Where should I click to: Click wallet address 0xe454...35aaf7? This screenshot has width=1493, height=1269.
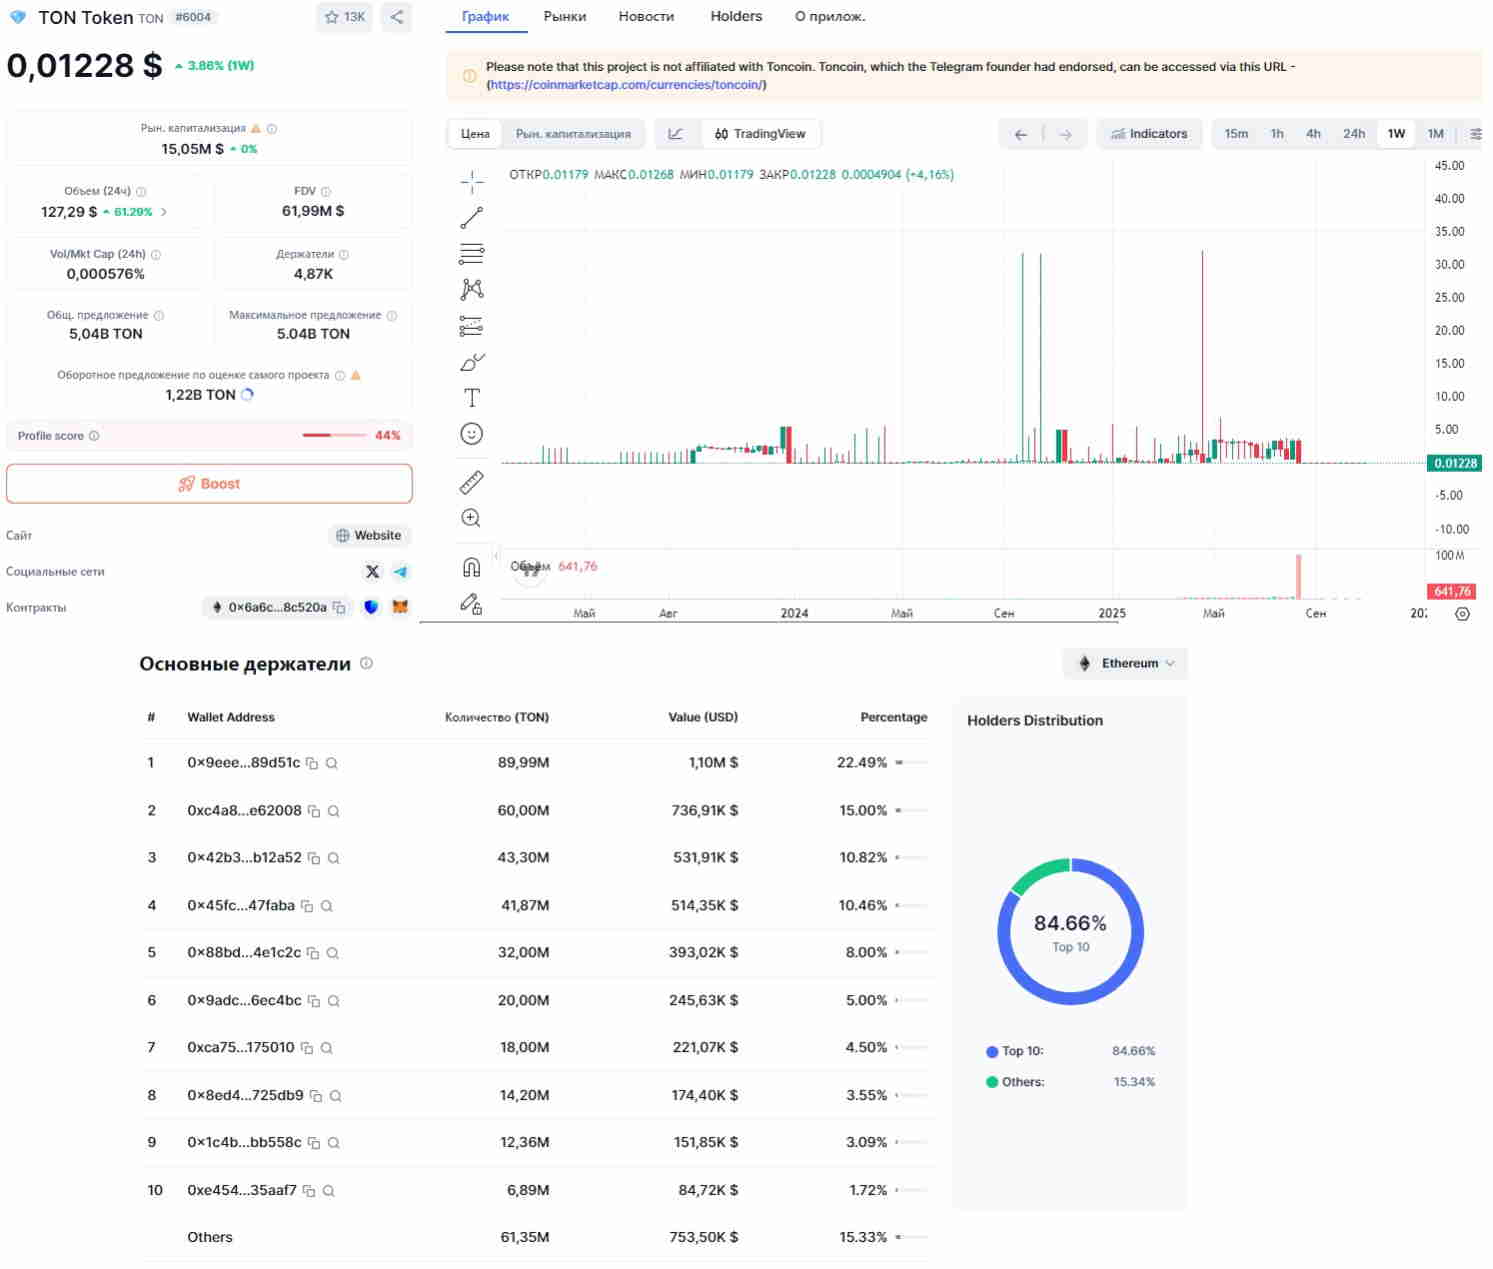(x=242, y=1191)
